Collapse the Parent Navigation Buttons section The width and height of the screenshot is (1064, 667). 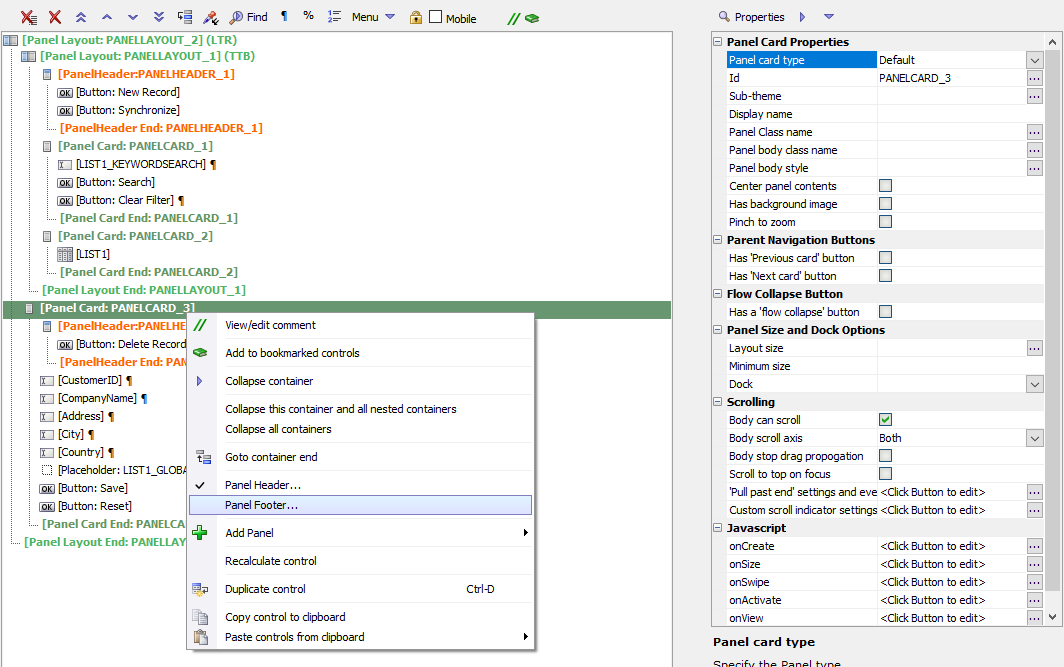click(718, 240)
